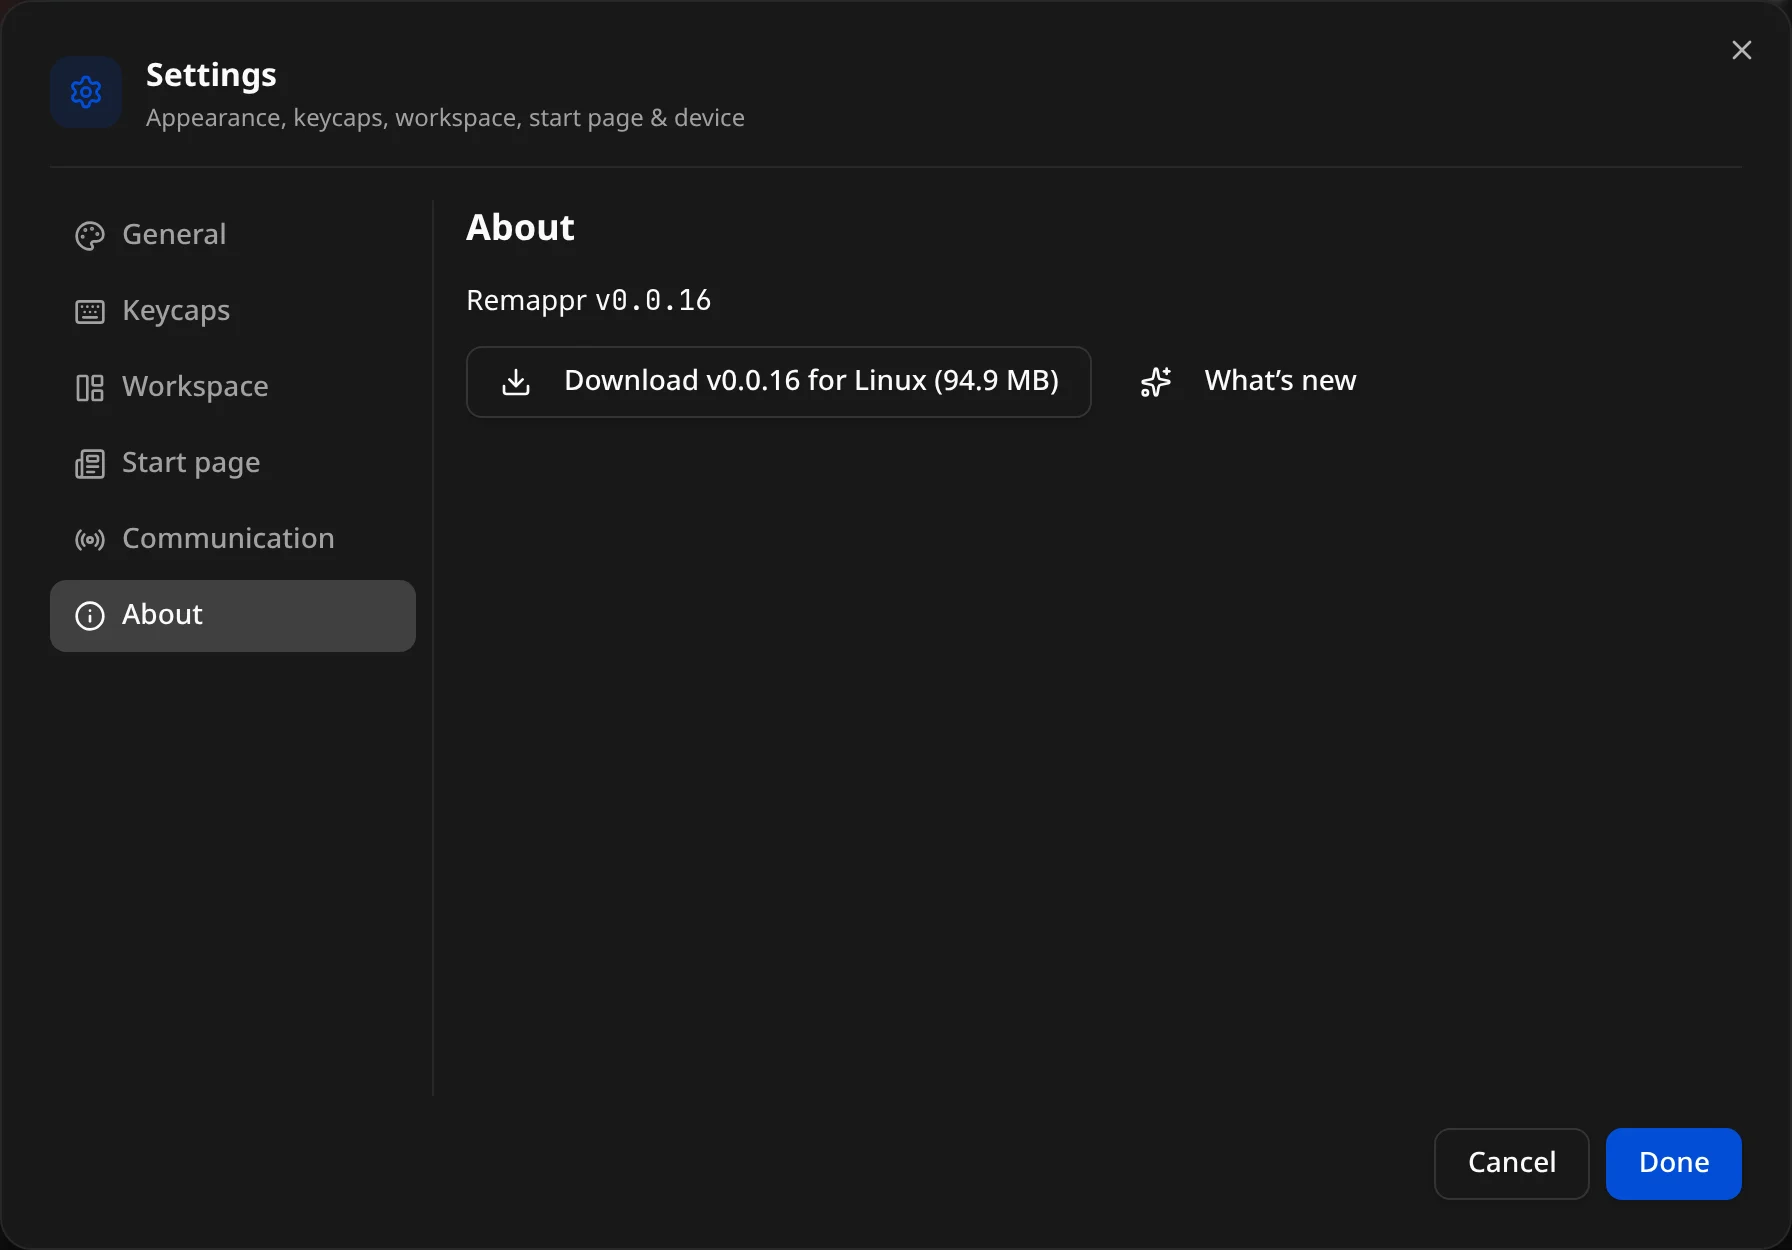Click the sparkles icon beside What's new
This screenshot has height=1250, width=1792.
click(x=1156, y=382)
